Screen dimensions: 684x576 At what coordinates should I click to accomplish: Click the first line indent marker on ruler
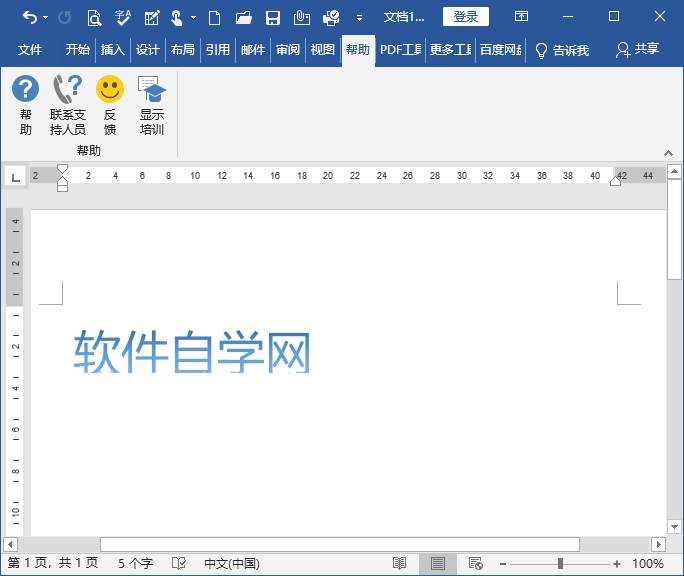62,169
